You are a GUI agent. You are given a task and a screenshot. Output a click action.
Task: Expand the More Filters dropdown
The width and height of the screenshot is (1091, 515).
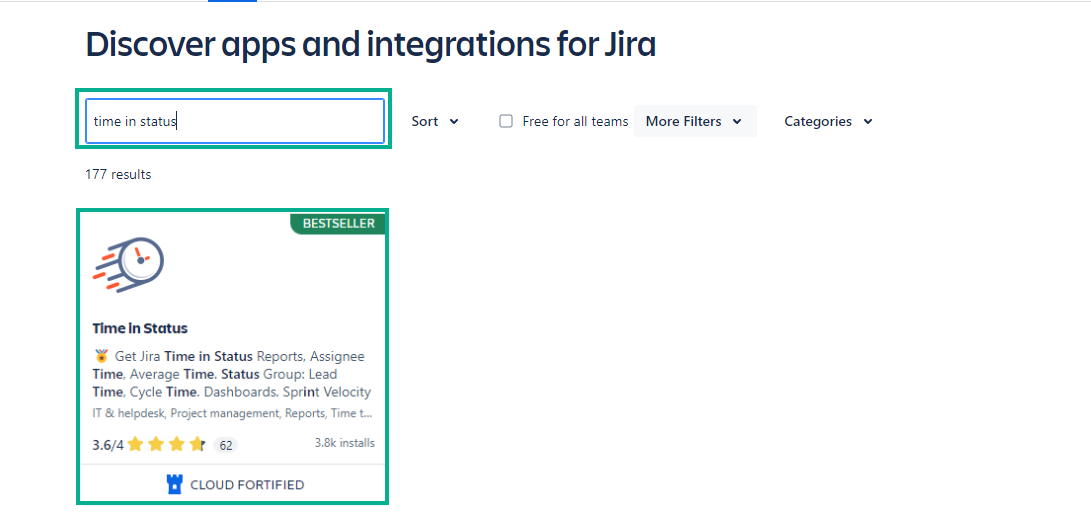[x=694, y=121]
